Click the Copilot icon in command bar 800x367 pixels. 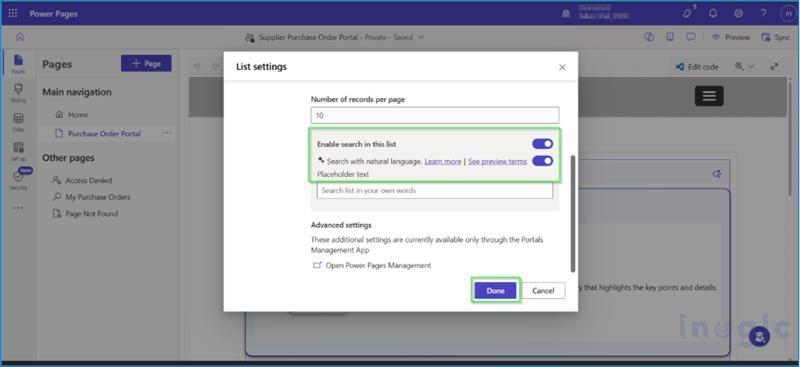[649, 37]
